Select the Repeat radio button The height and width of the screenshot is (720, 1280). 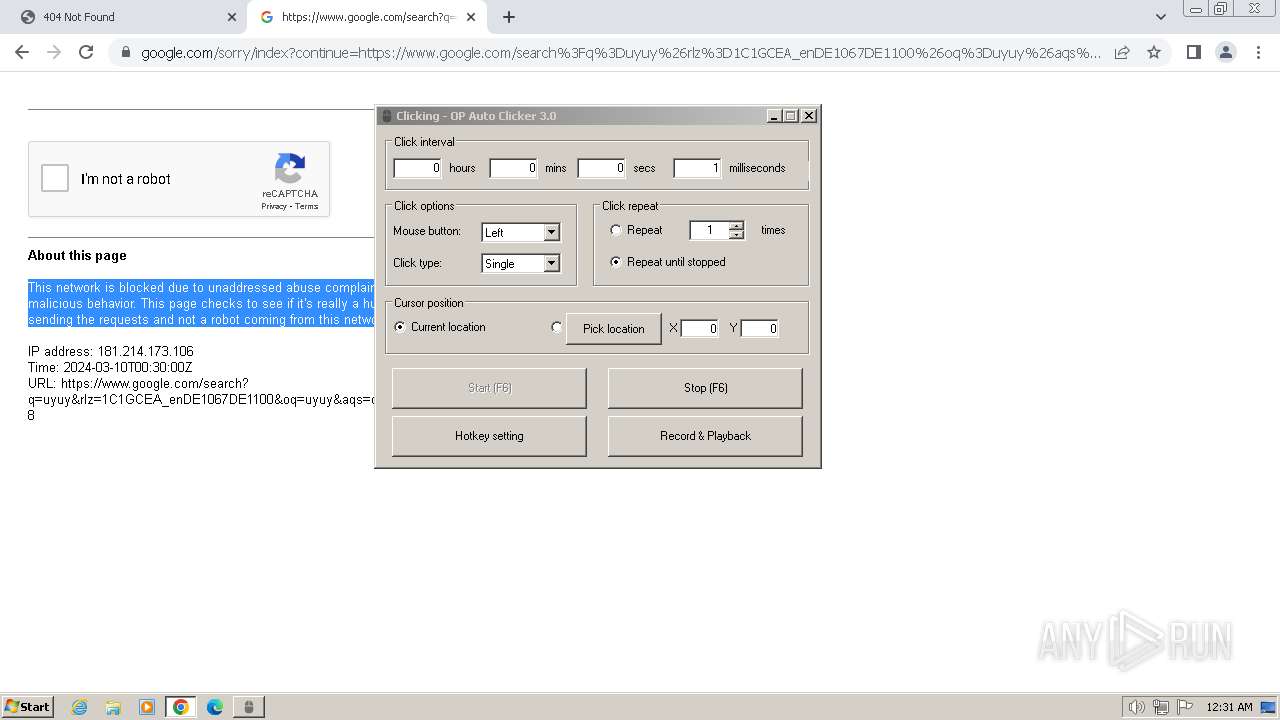pos(616,230)
